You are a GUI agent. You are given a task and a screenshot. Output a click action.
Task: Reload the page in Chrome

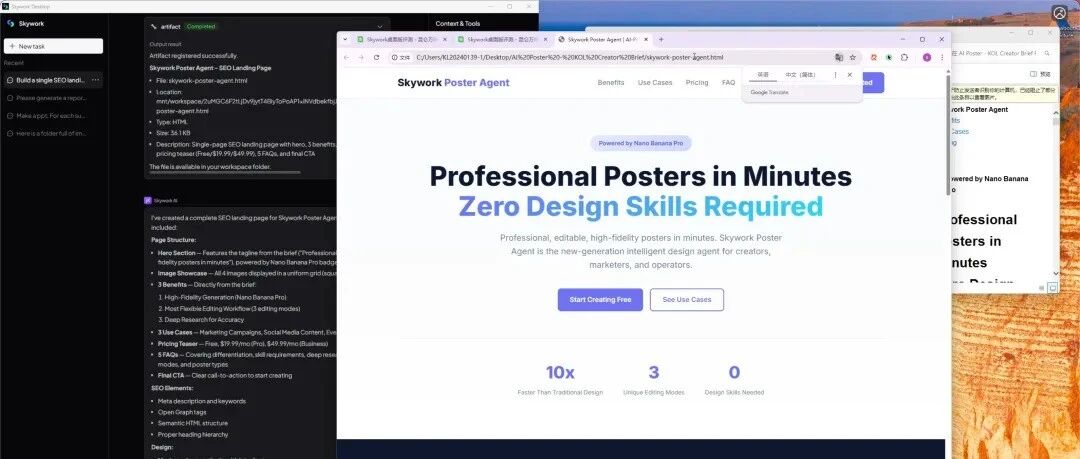coord(376,57)
